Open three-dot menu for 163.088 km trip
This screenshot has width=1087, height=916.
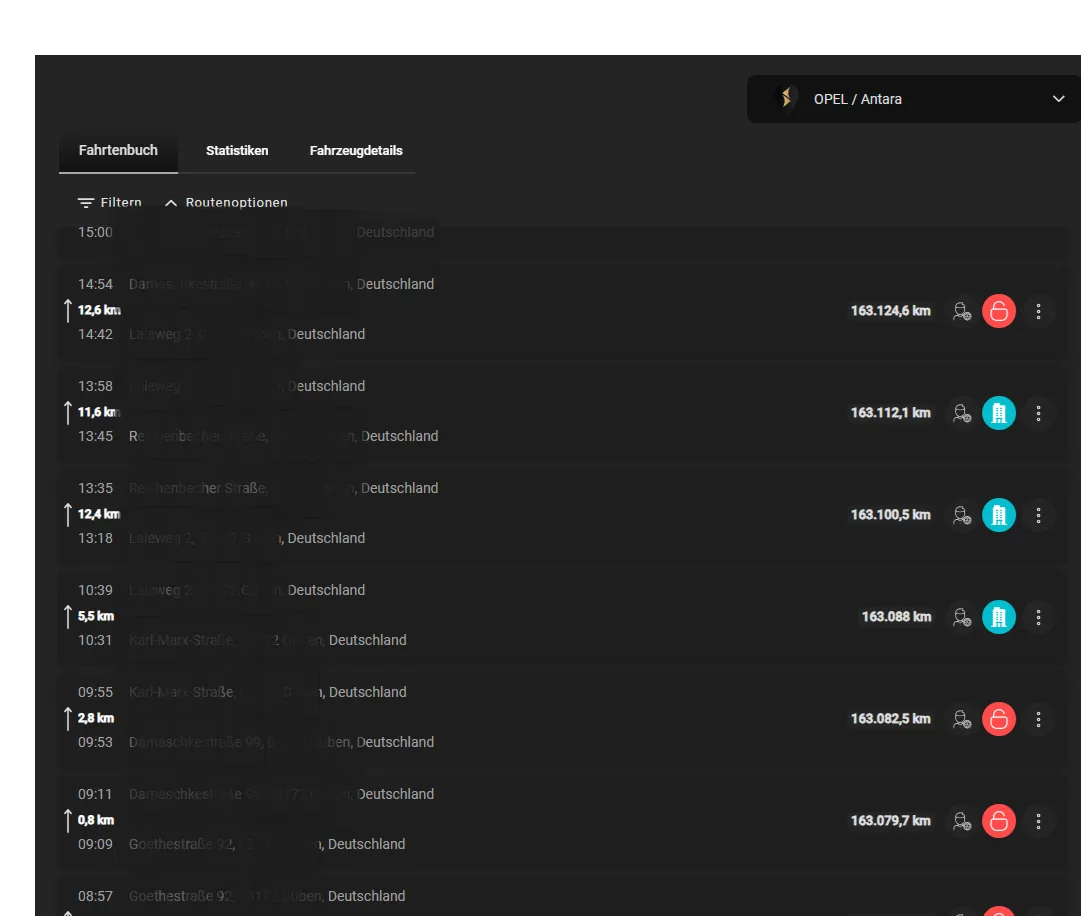1038,617
